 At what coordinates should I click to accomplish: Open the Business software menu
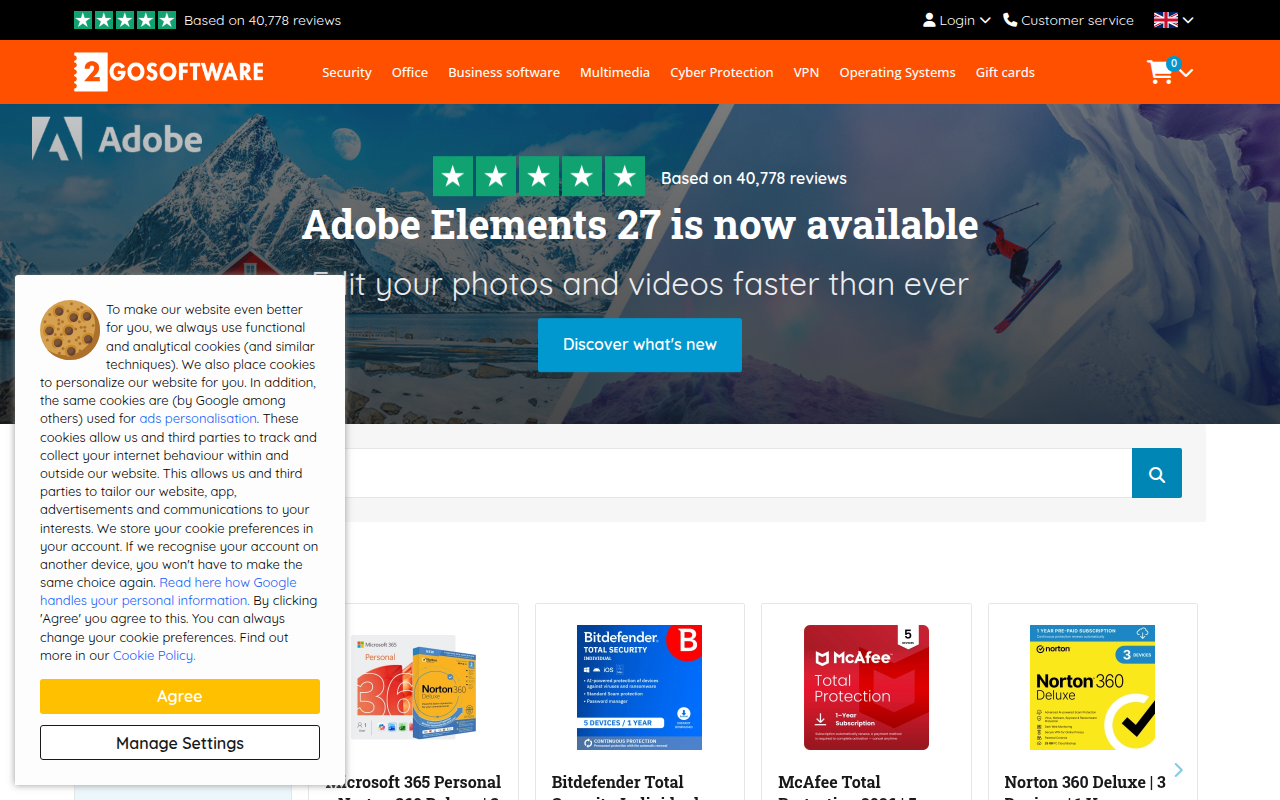504,72
